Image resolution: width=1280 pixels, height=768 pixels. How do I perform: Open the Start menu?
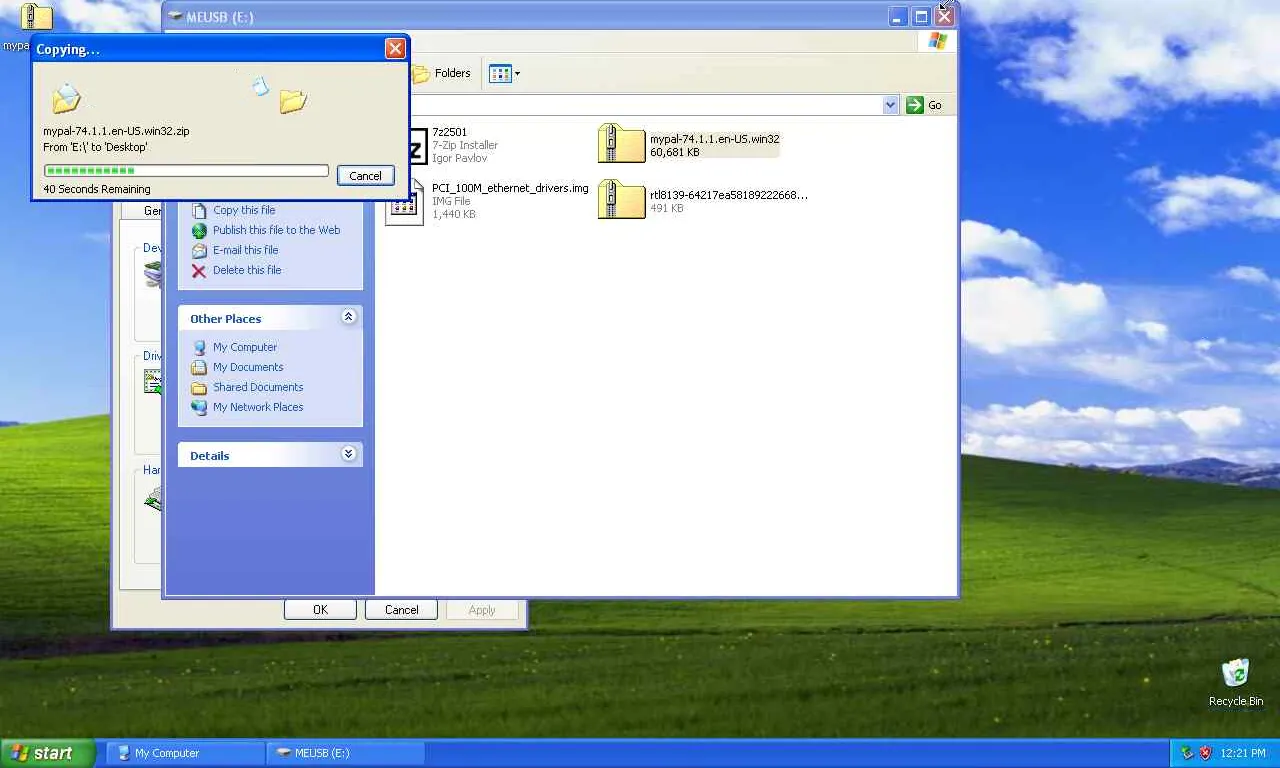click(47, 753)
